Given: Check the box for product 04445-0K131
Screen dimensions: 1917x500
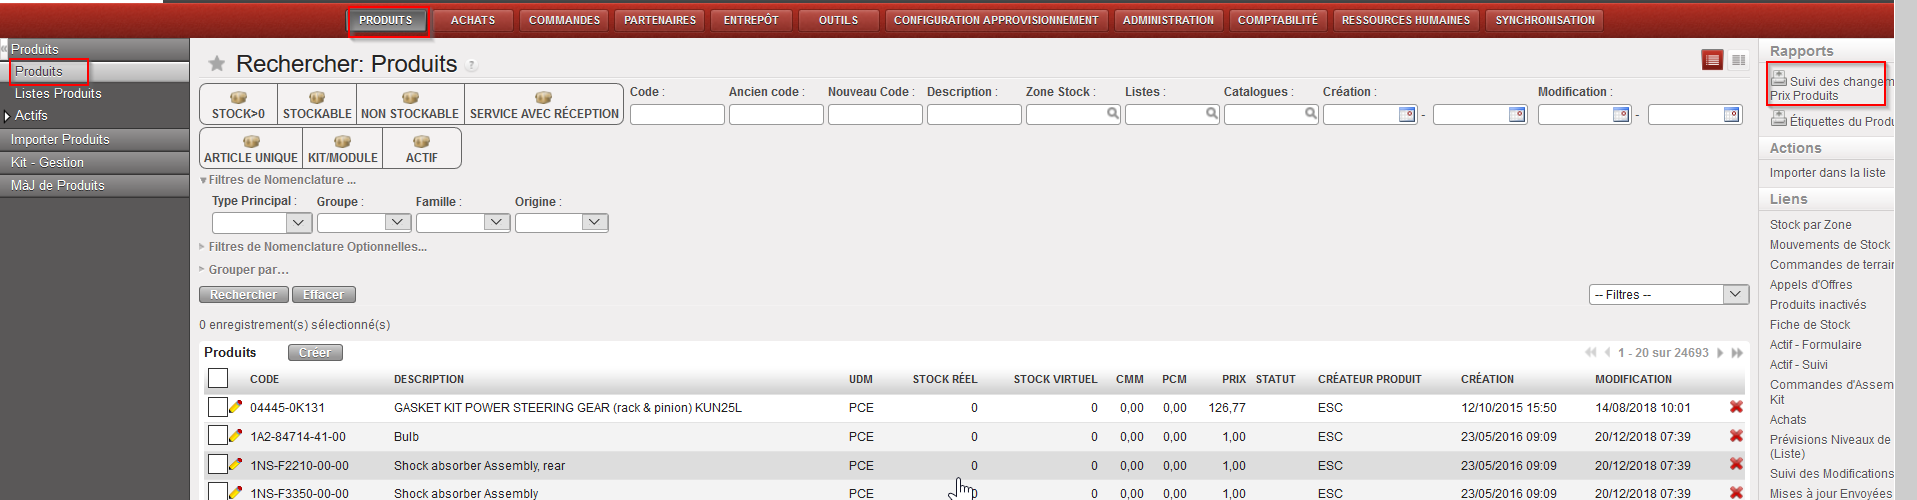Looking at the screenshot, I should pos(217,407).
